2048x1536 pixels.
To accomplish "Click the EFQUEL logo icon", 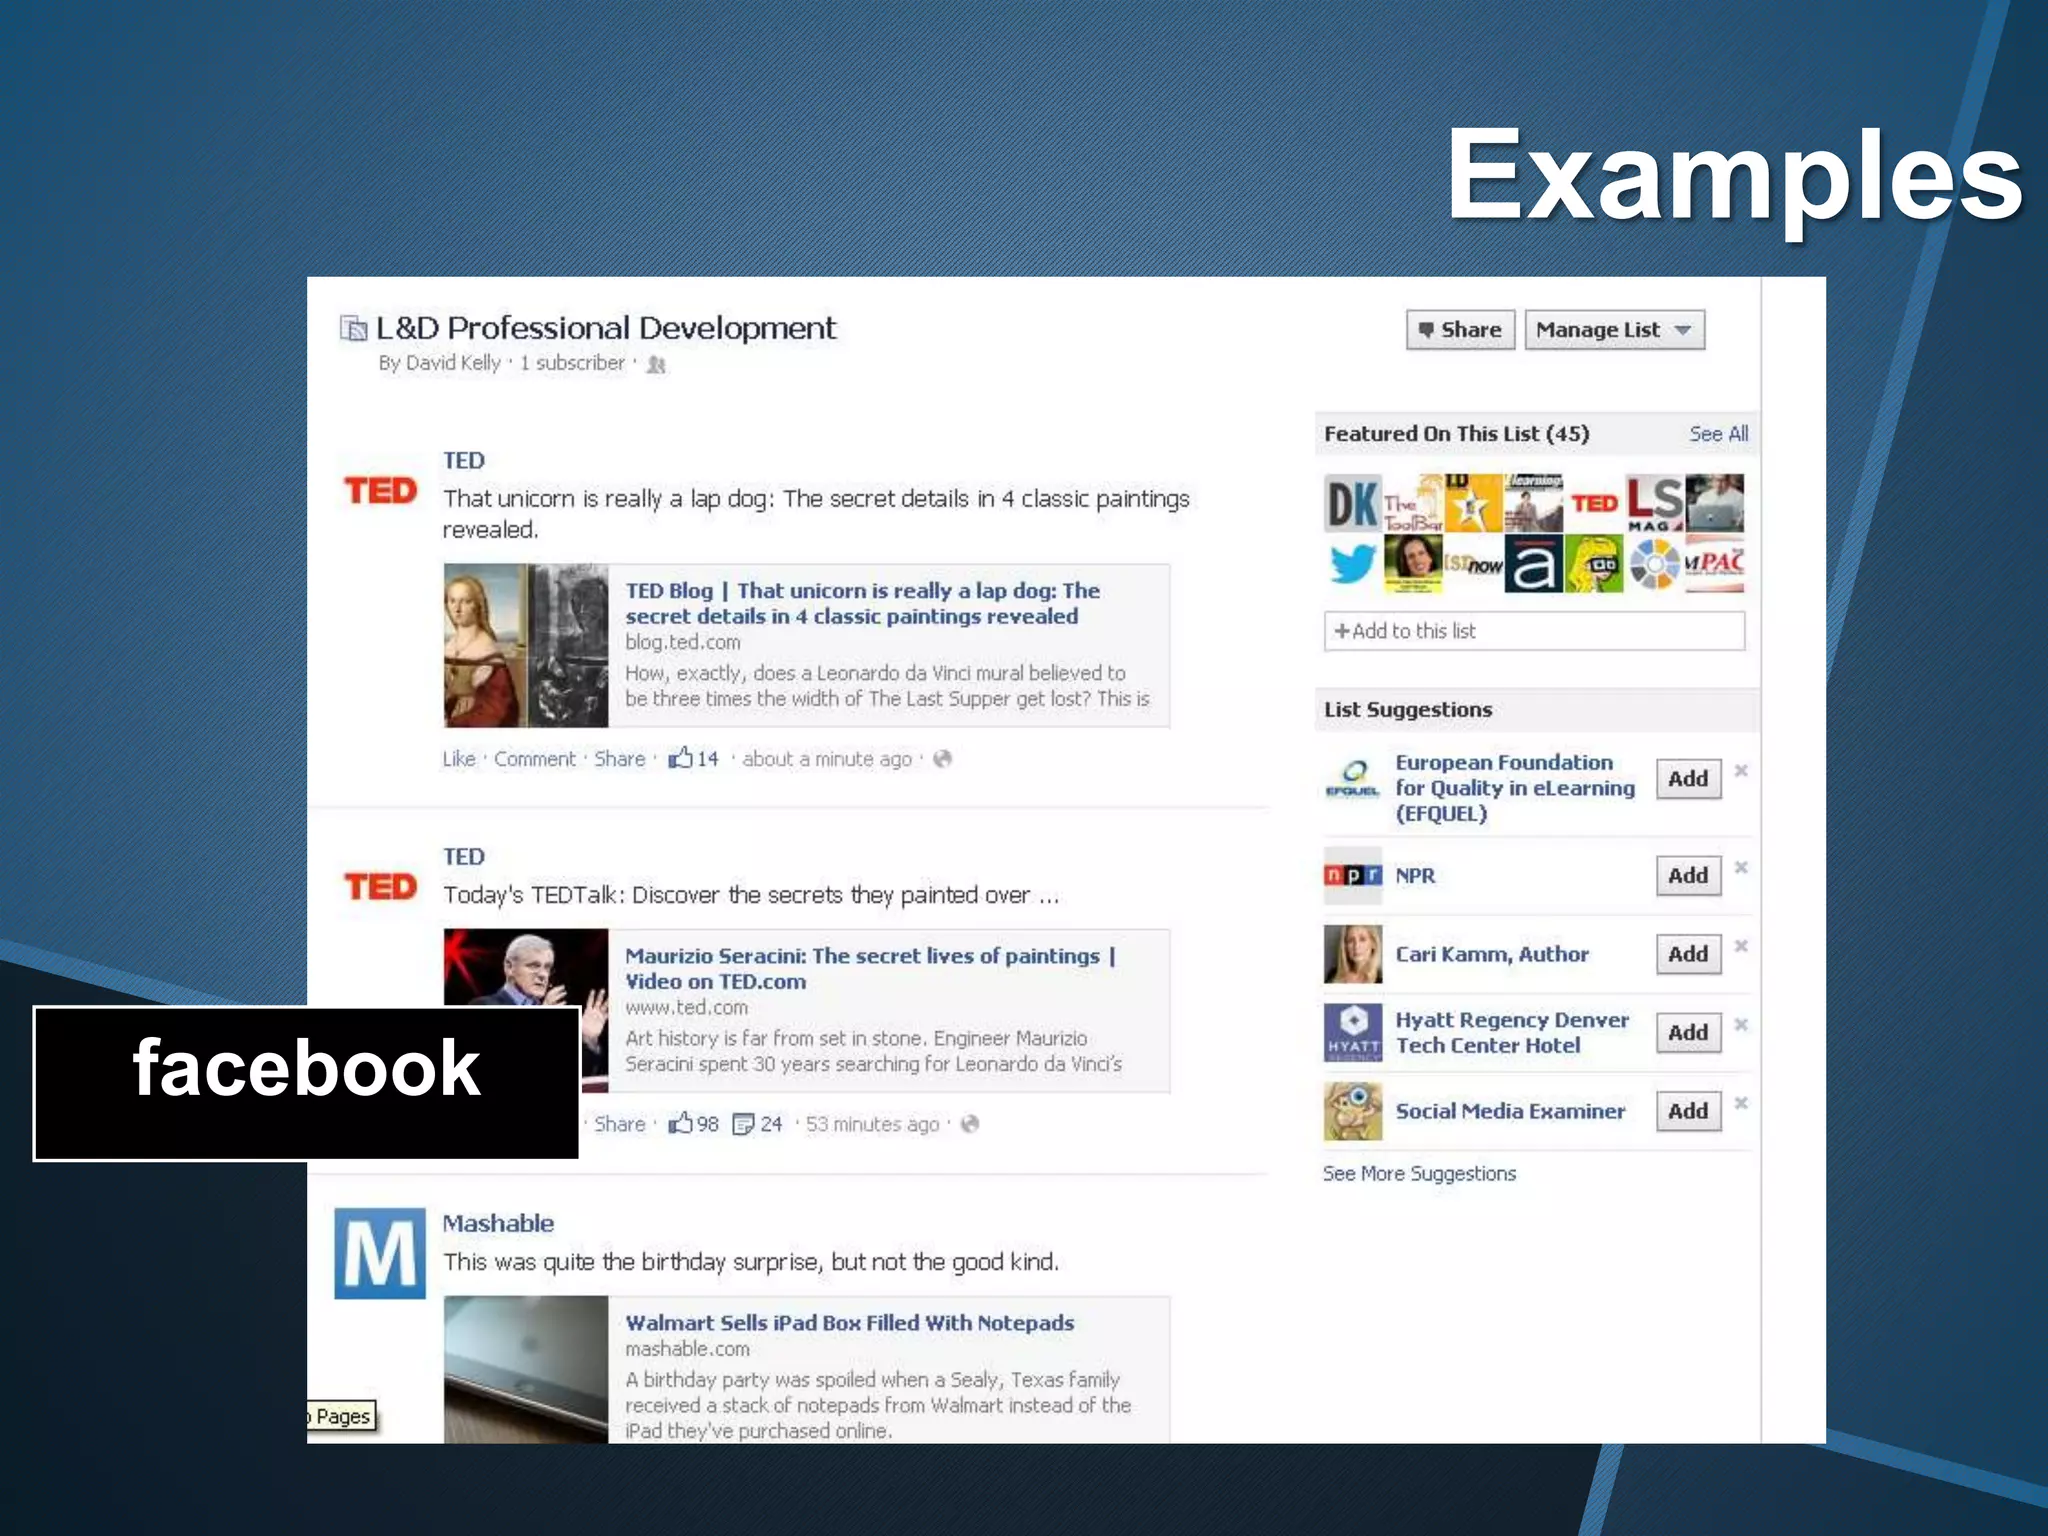I will (1353, 779).
